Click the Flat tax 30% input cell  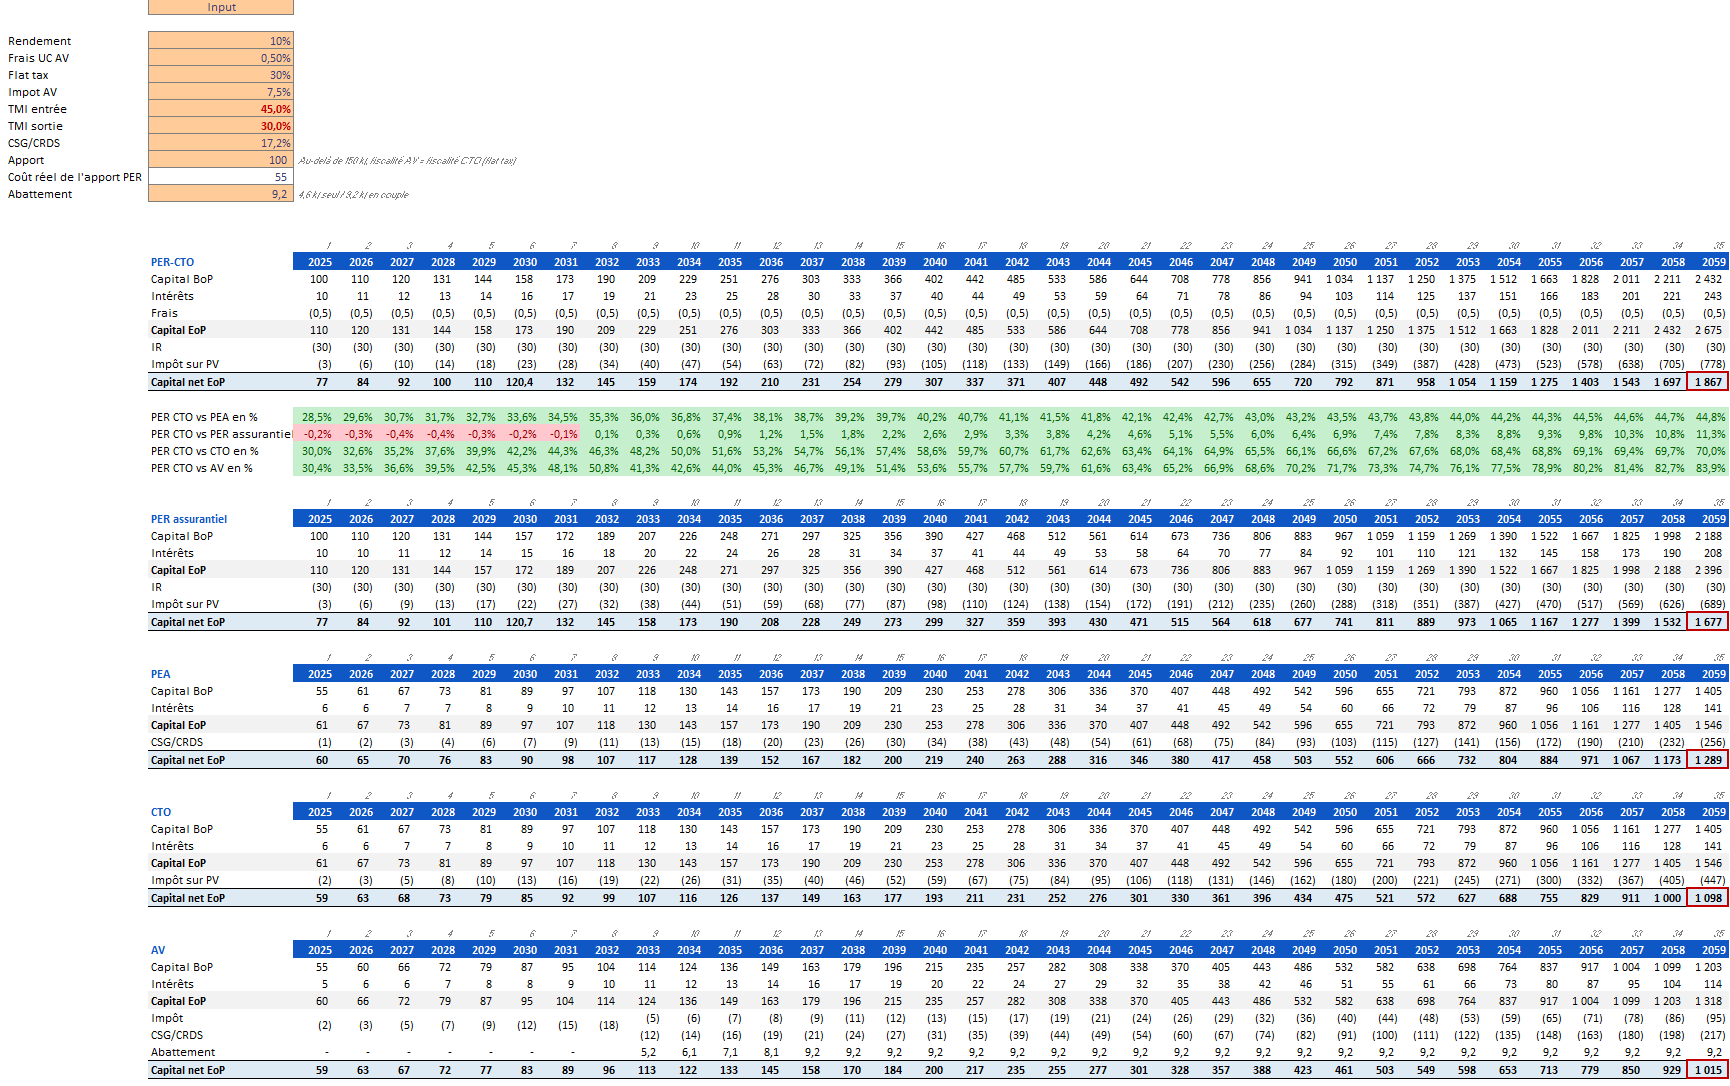pos(221,75)
